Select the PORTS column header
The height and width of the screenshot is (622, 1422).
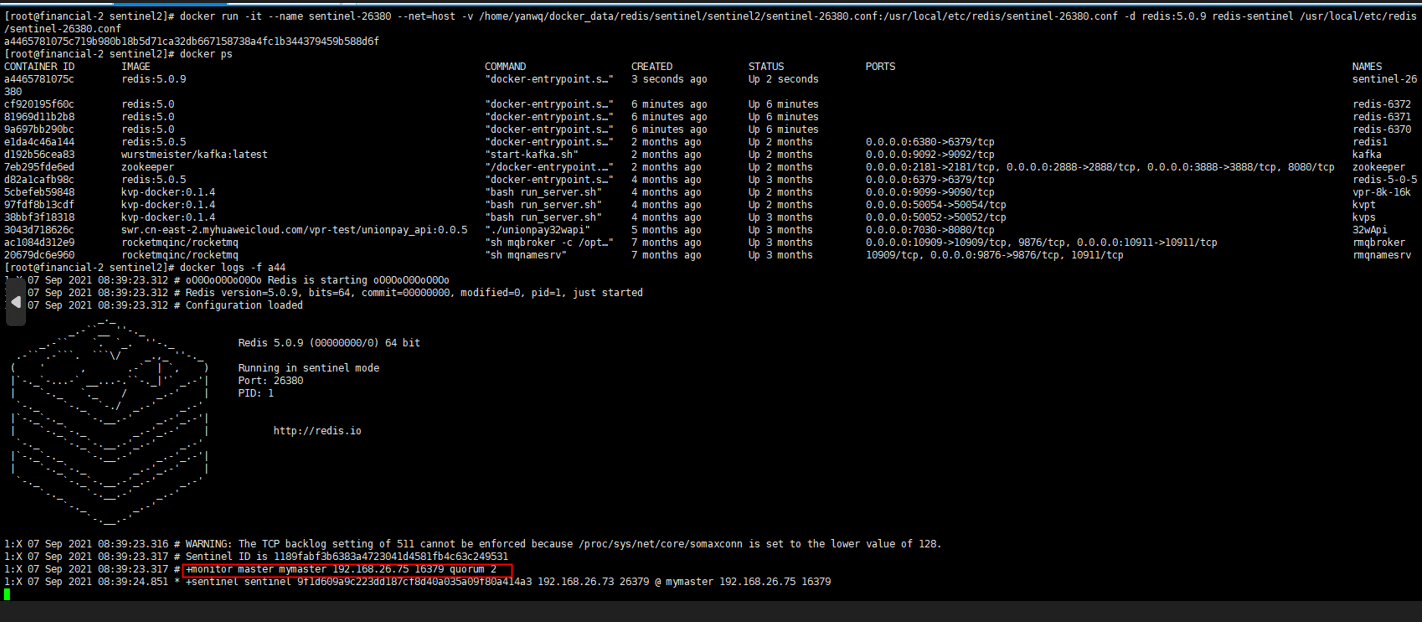click(881, 67)
